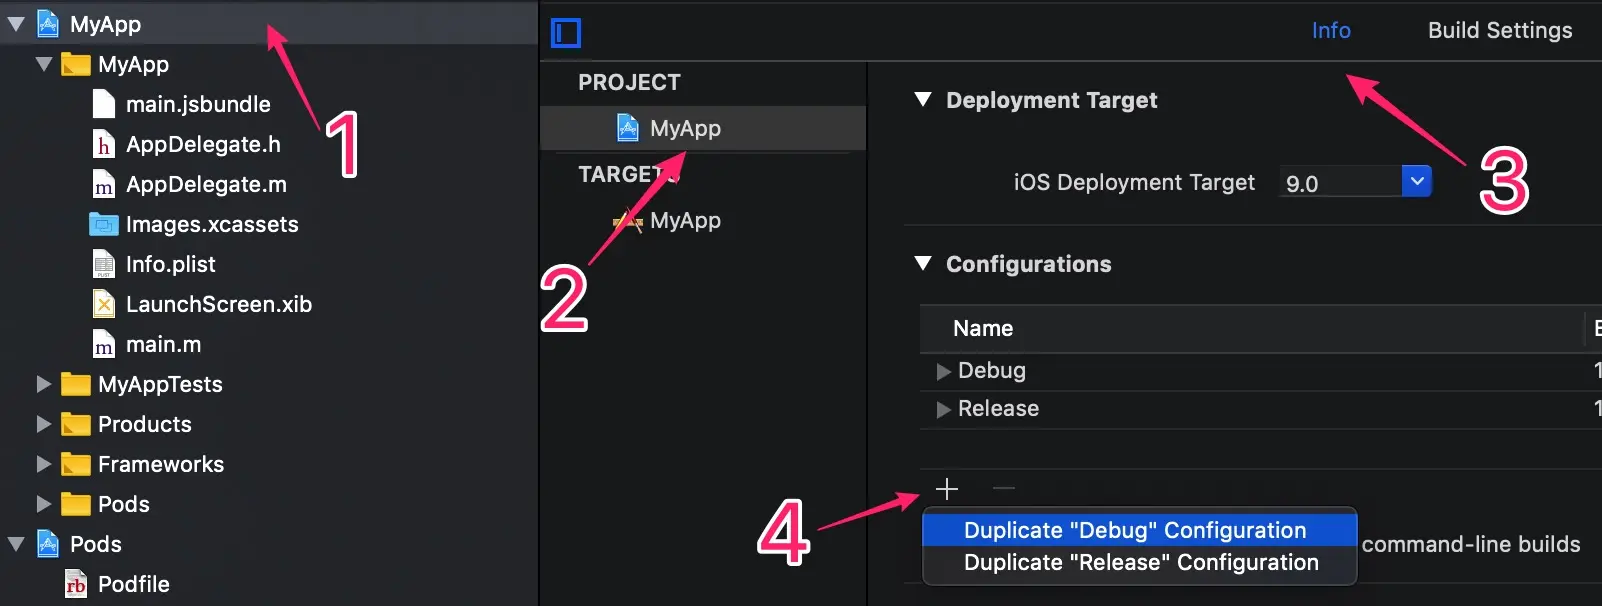Expand the Release configuration row
Image resolution: width=1602 pixels, height=606 pixels.
[x=943, y=409]
